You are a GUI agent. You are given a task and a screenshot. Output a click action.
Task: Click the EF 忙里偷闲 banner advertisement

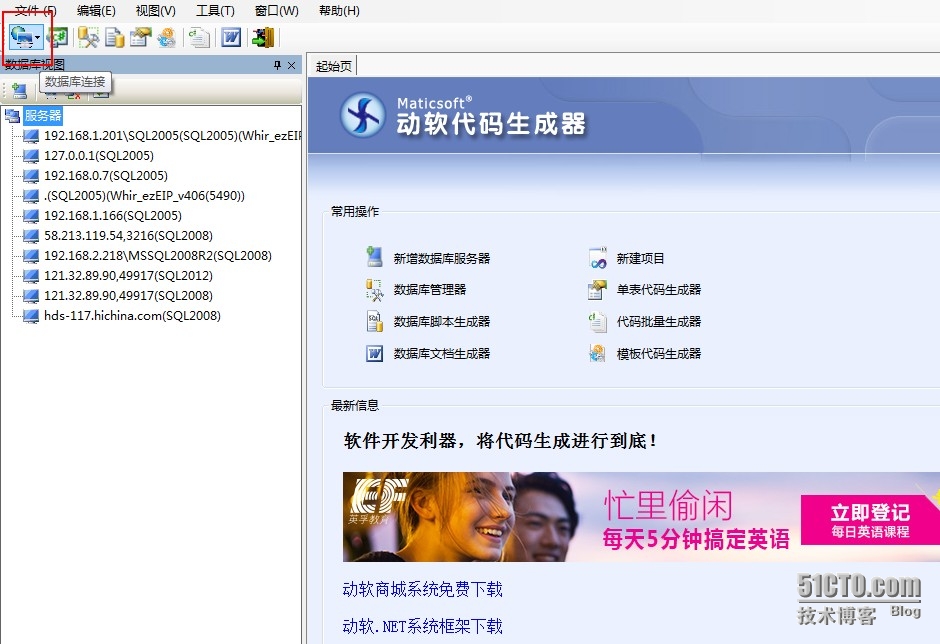(x=641, y=517)
